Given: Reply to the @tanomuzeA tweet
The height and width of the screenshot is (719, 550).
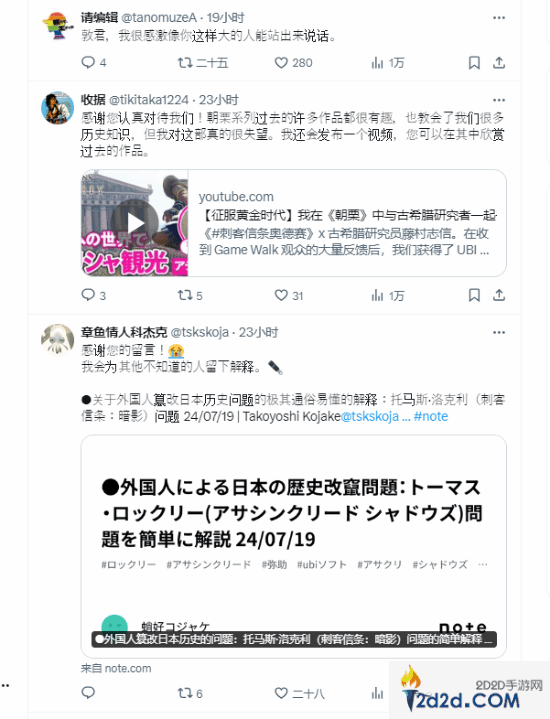Looking at the screenshot, I should coord(88,62).
